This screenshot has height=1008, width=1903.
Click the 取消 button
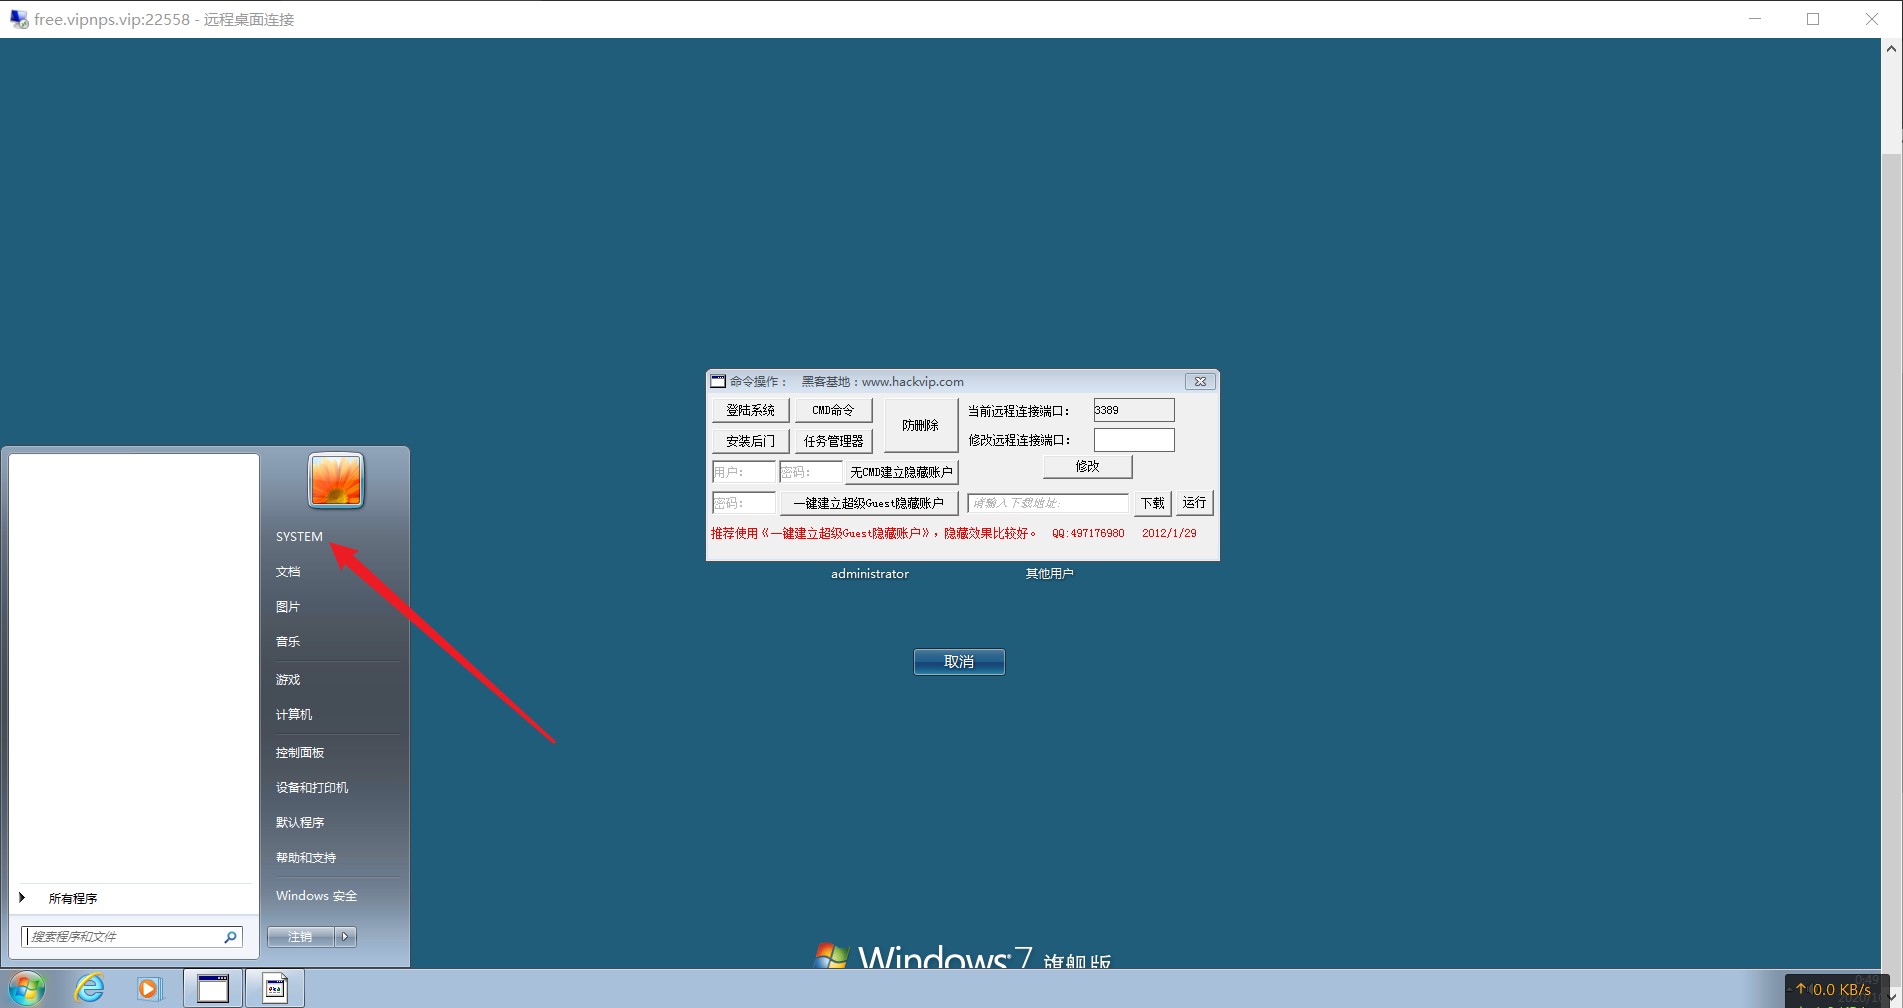pyautogui.click(x=959, y=662)
